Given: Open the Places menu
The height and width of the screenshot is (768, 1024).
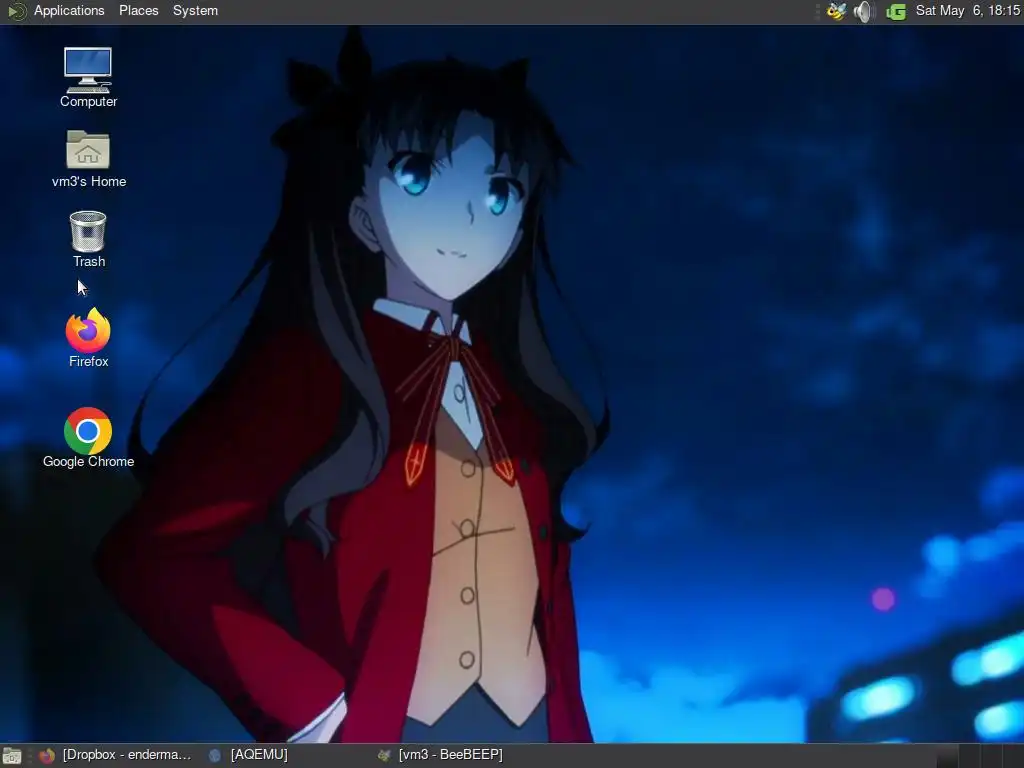Looking at the screenshot, I should tap(138, 10).
